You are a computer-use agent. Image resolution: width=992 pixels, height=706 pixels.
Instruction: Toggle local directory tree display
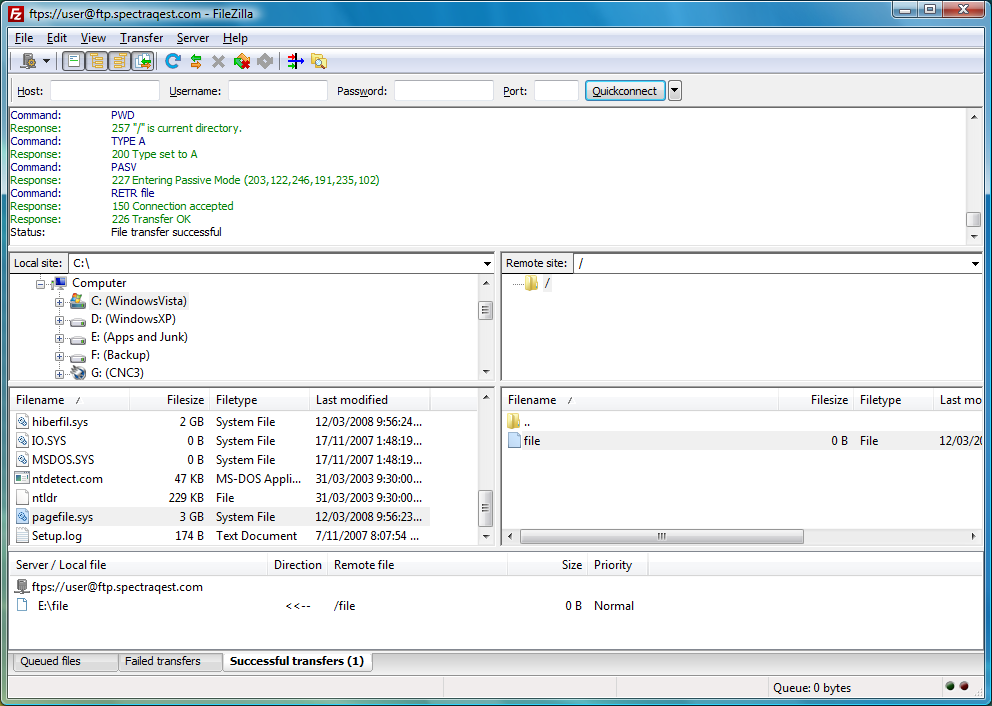(97, 62)
